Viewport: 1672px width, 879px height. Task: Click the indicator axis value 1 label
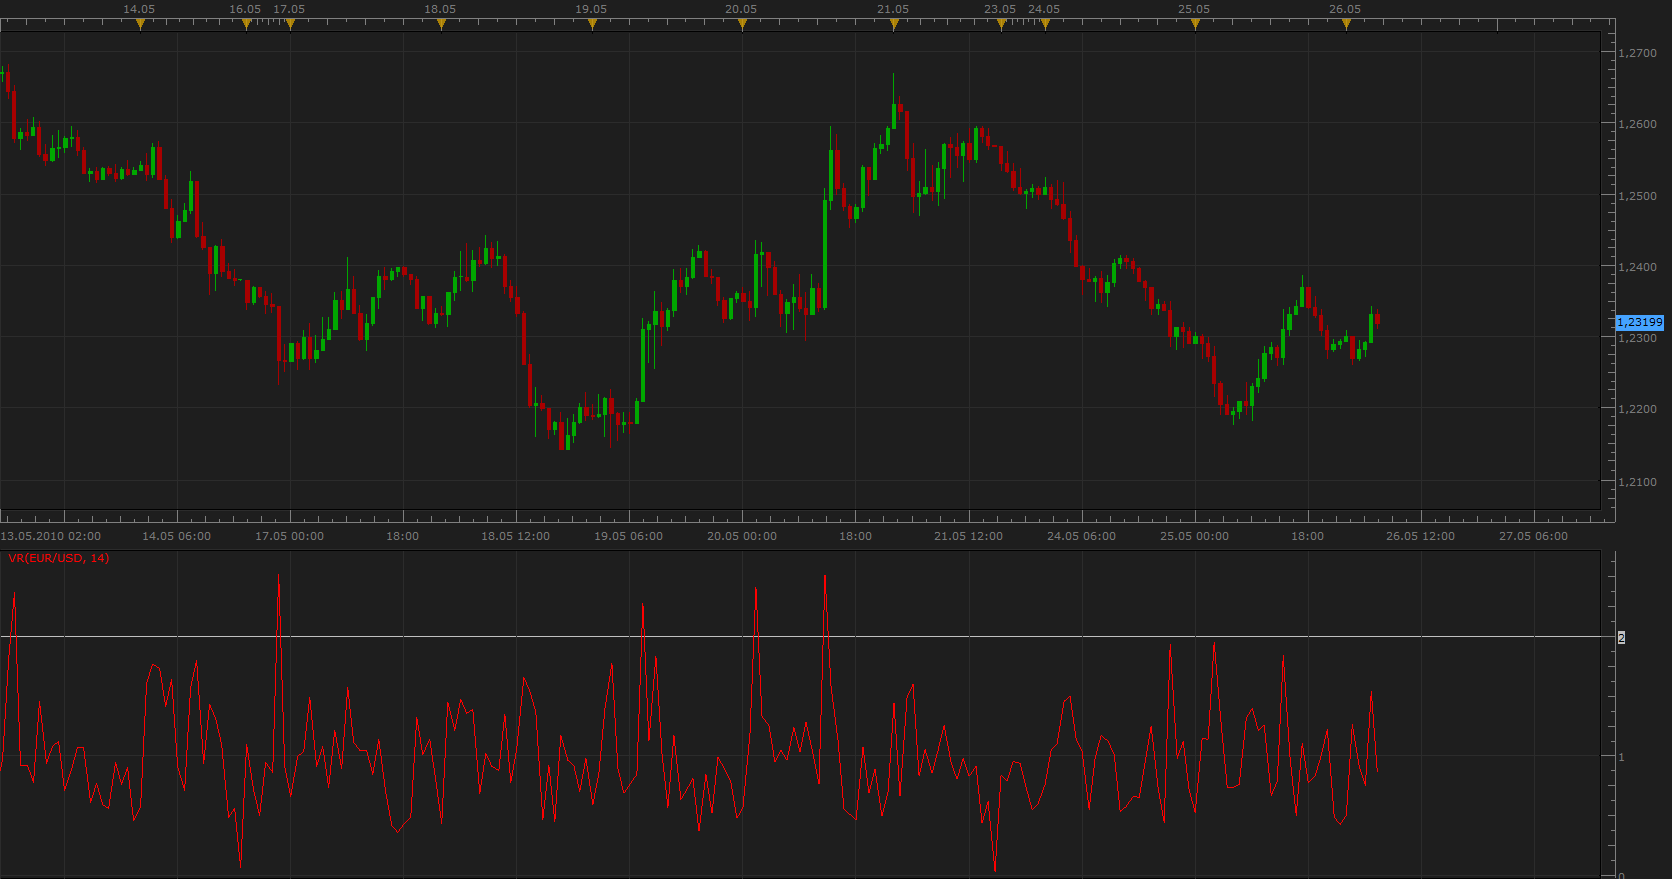tap(1621, 757)
